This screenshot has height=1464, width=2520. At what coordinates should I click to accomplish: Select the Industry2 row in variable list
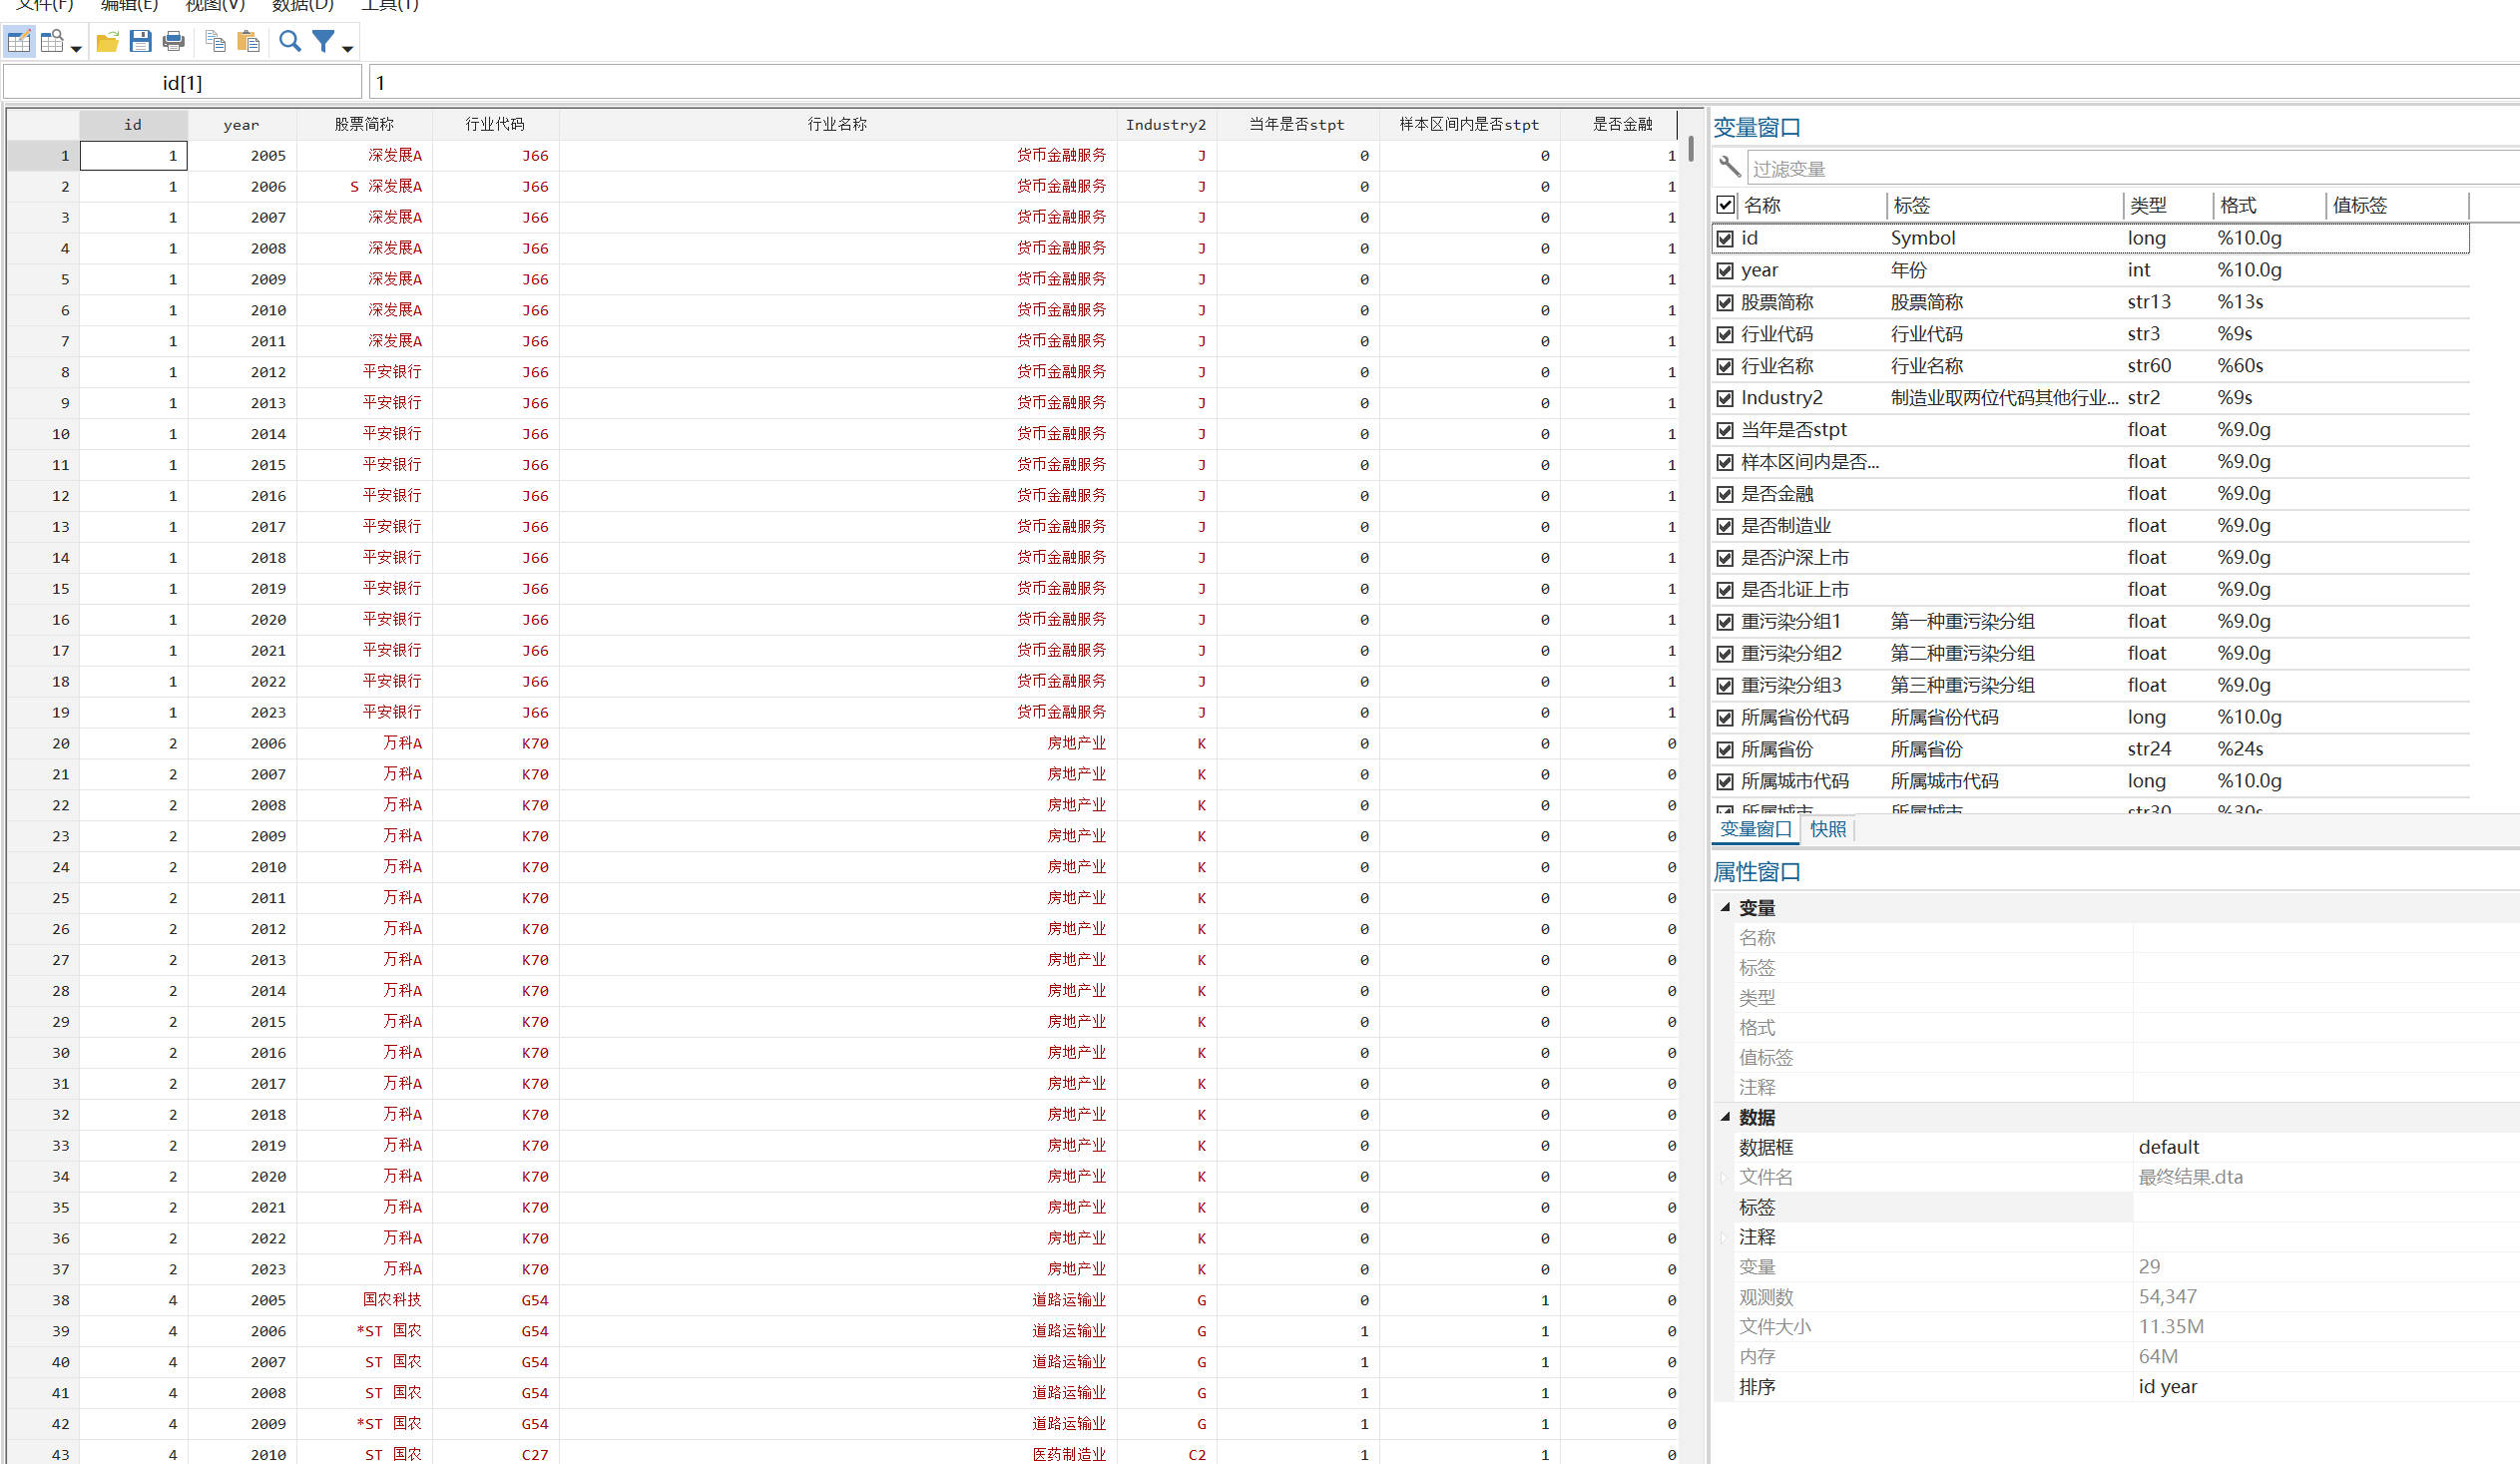(1781, 398)
